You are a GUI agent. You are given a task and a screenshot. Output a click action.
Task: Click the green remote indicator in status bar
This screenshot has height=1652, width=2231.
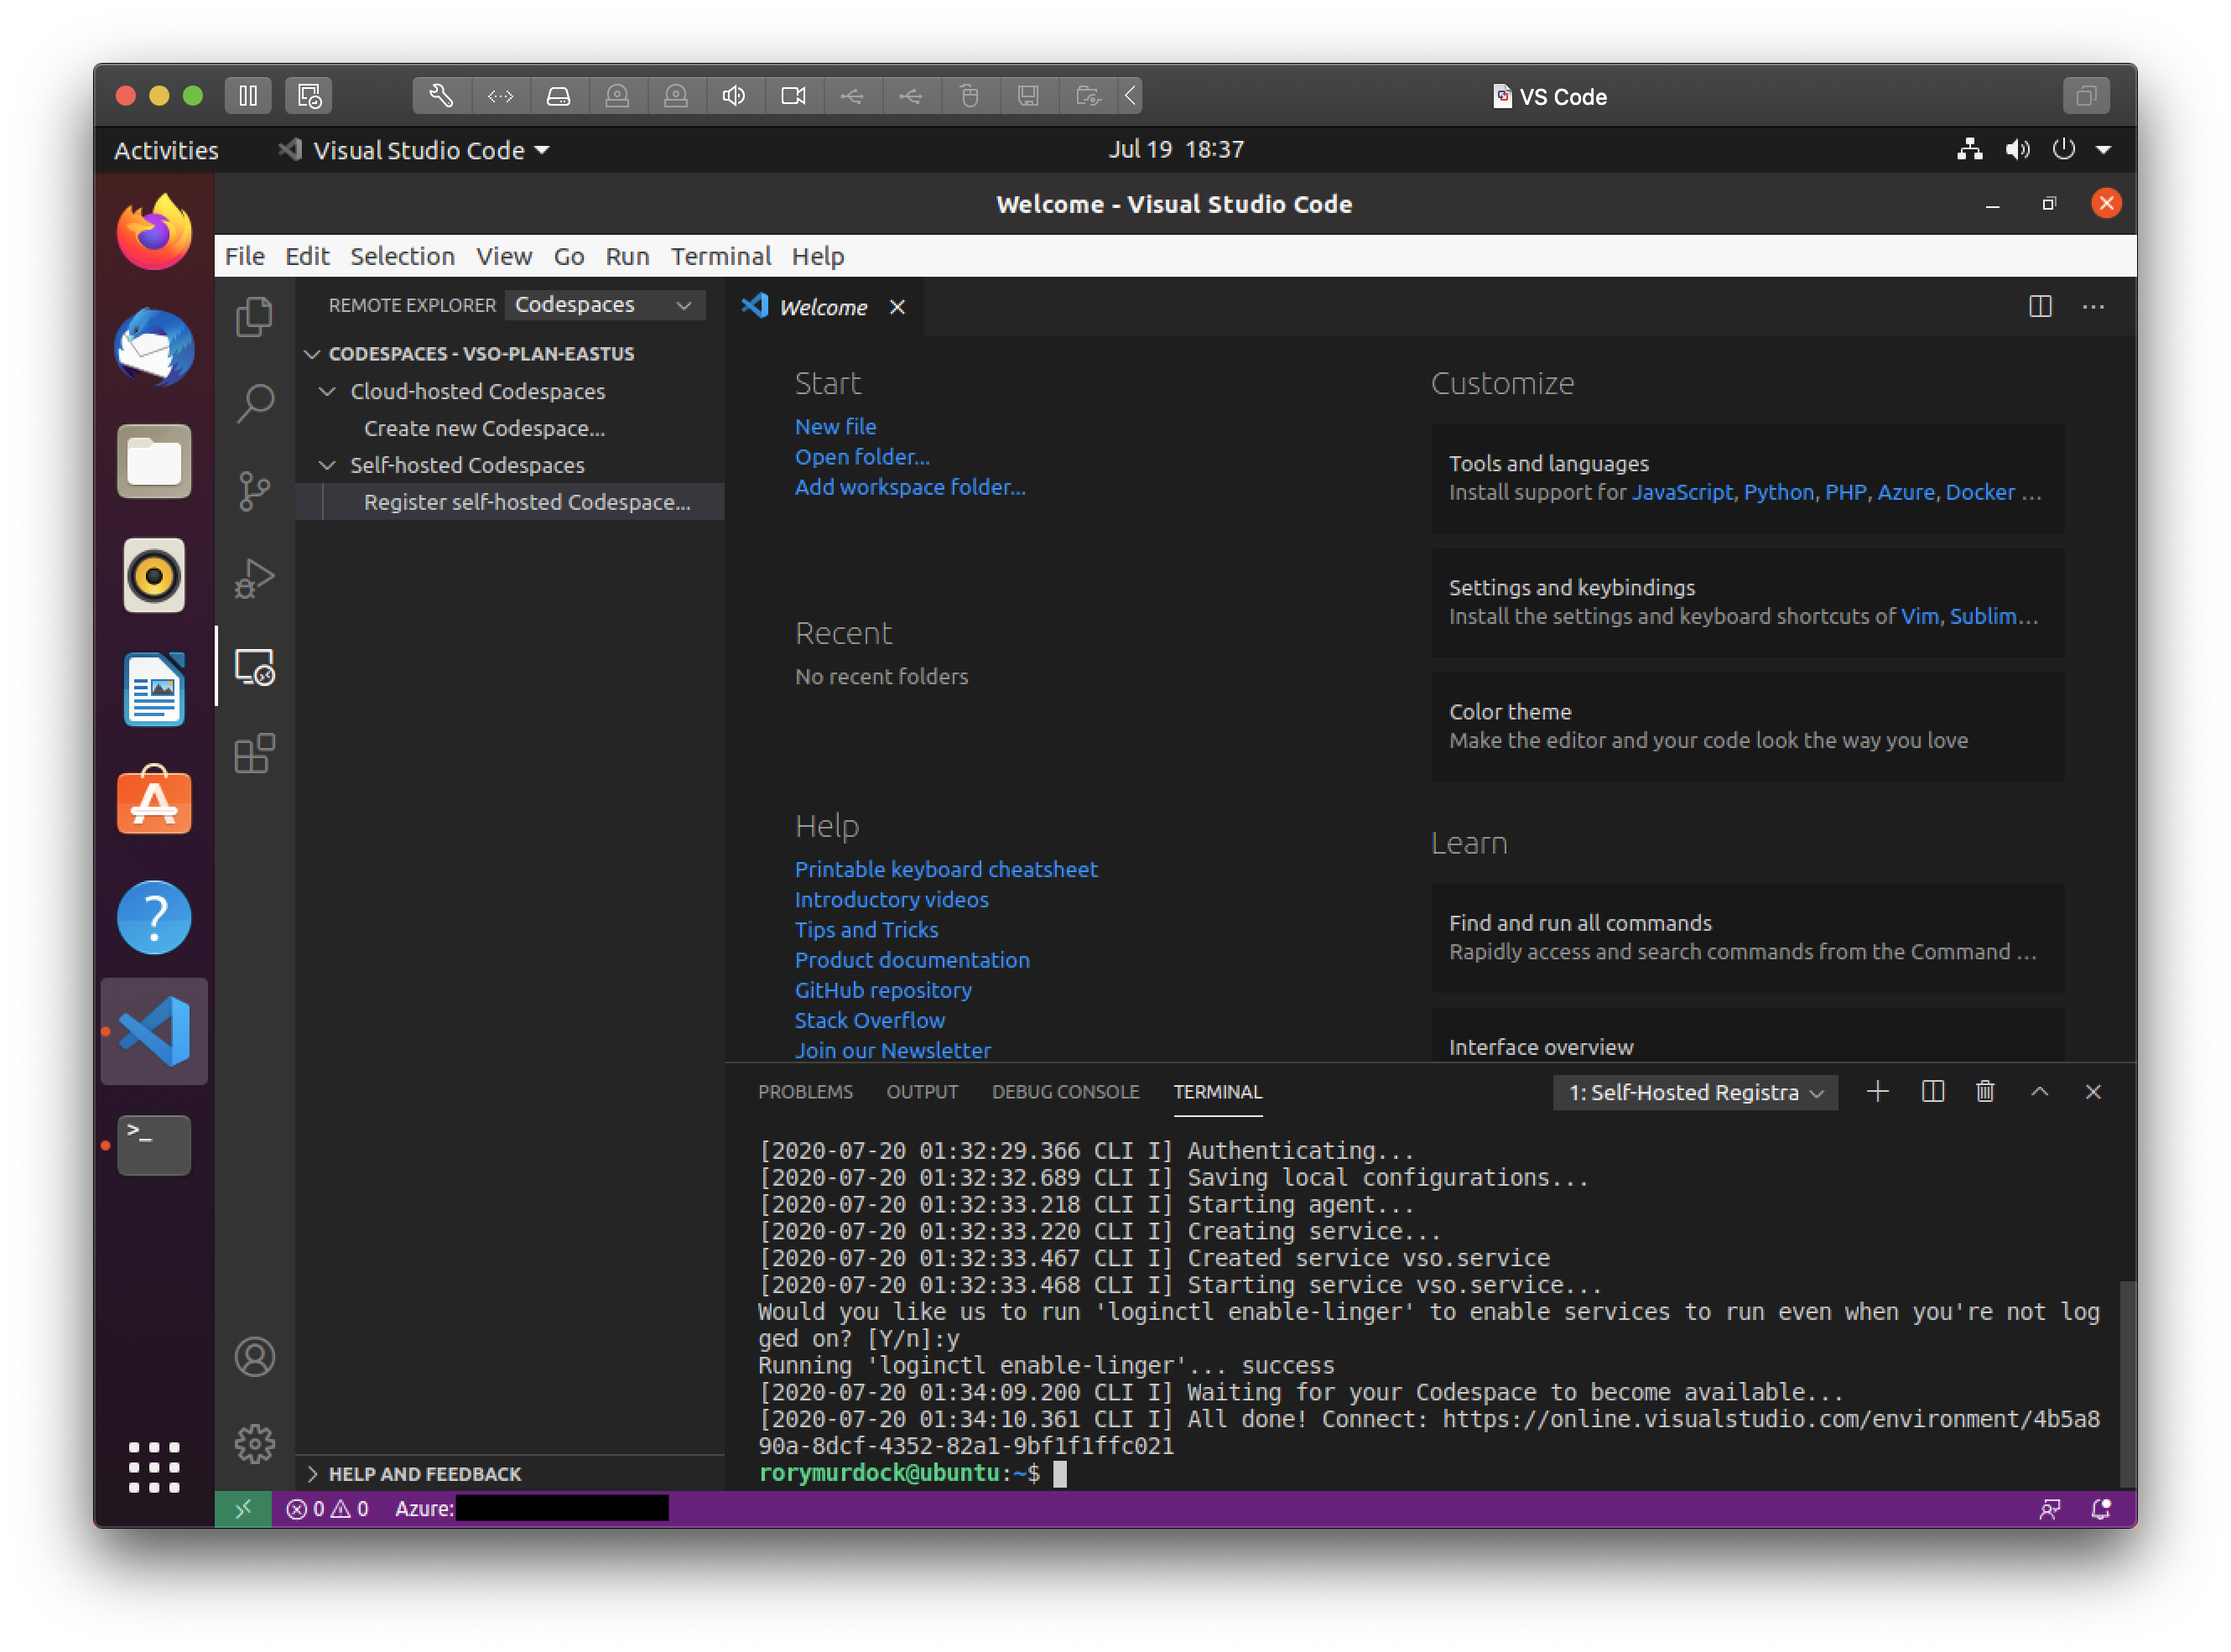point(243,1508)
